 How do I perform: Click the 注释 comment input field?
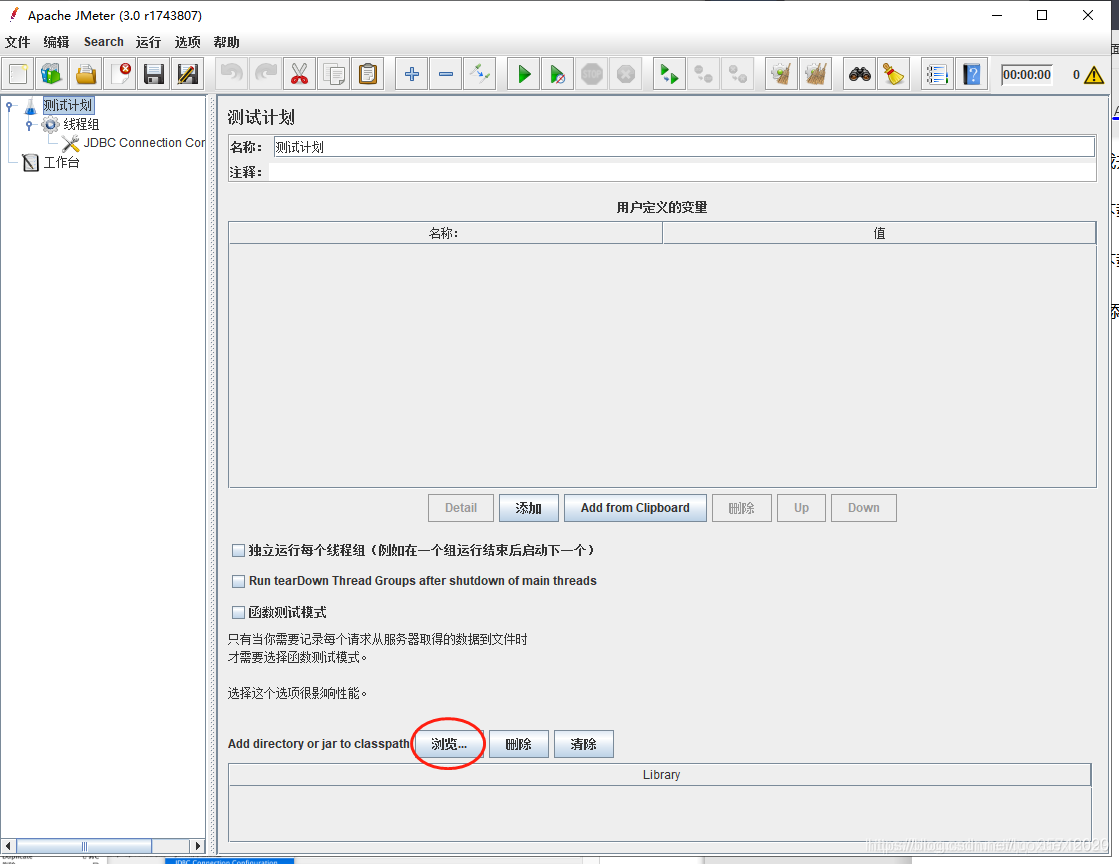coord(682,172)
